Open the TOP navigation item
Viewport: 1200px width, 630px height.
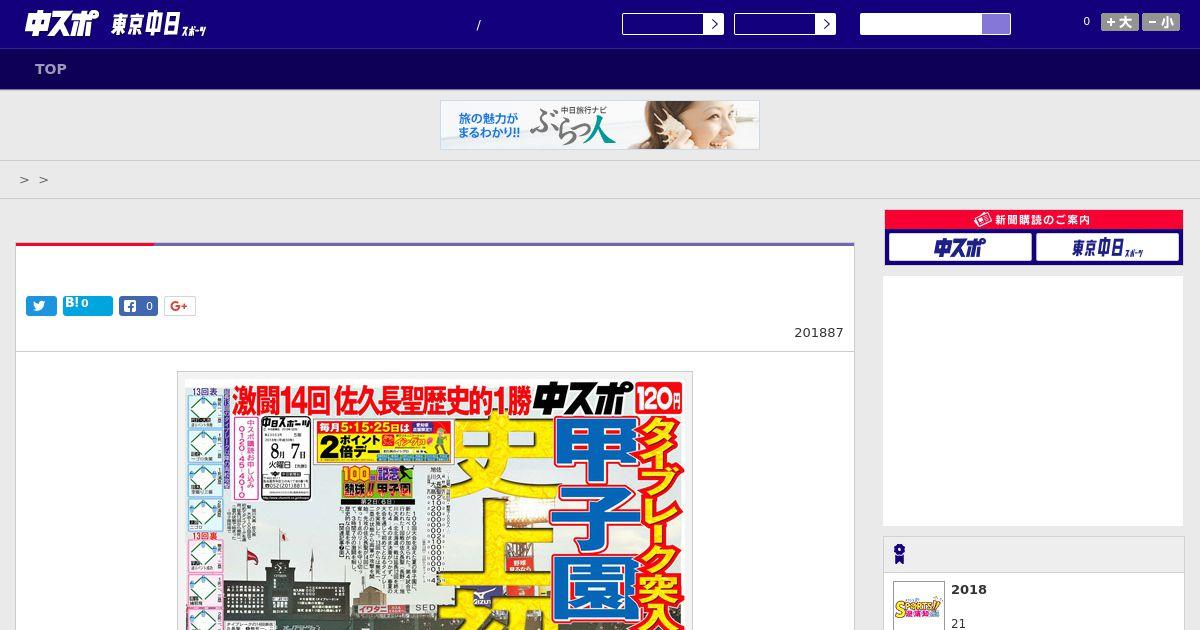pos(51,69)
